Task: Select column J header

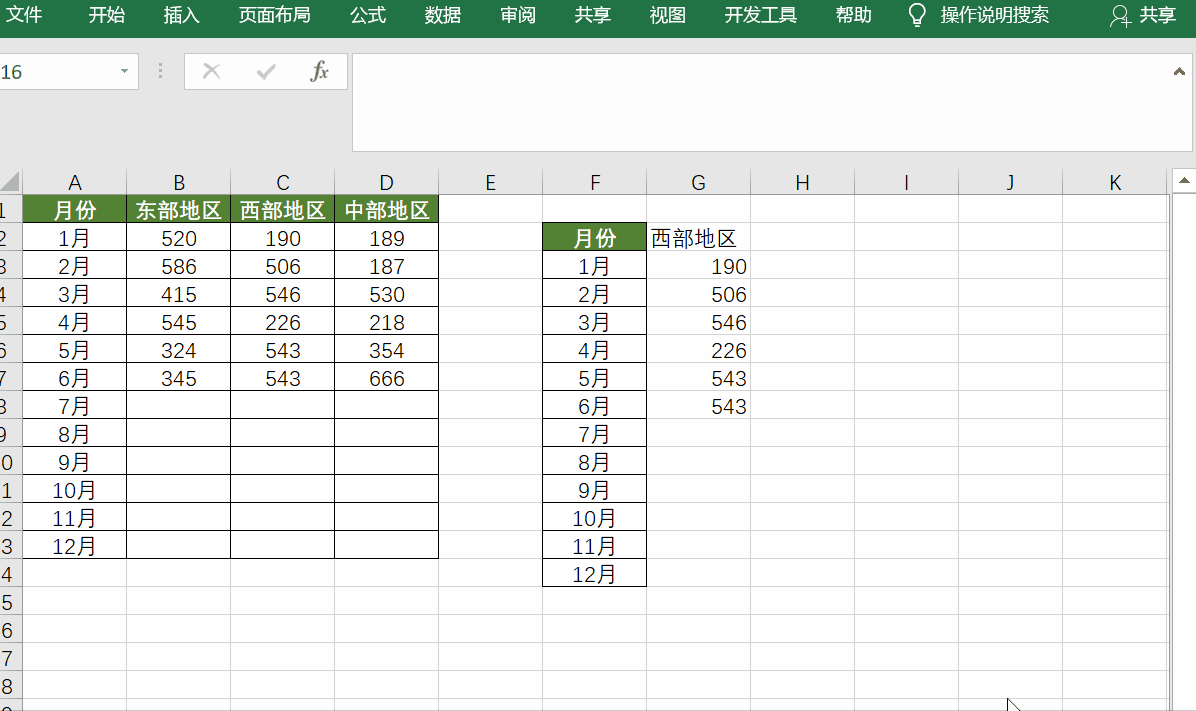Action: point(1011,182)
